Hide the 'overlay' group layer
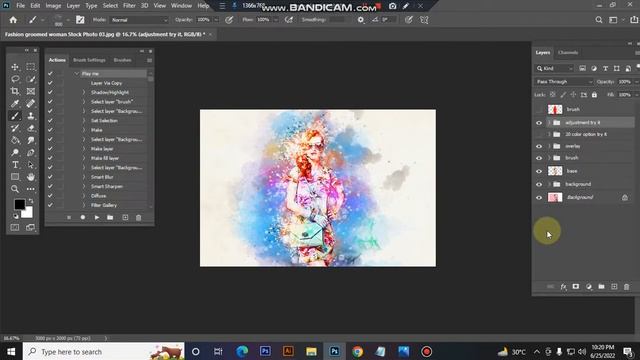 pos(539,146)
